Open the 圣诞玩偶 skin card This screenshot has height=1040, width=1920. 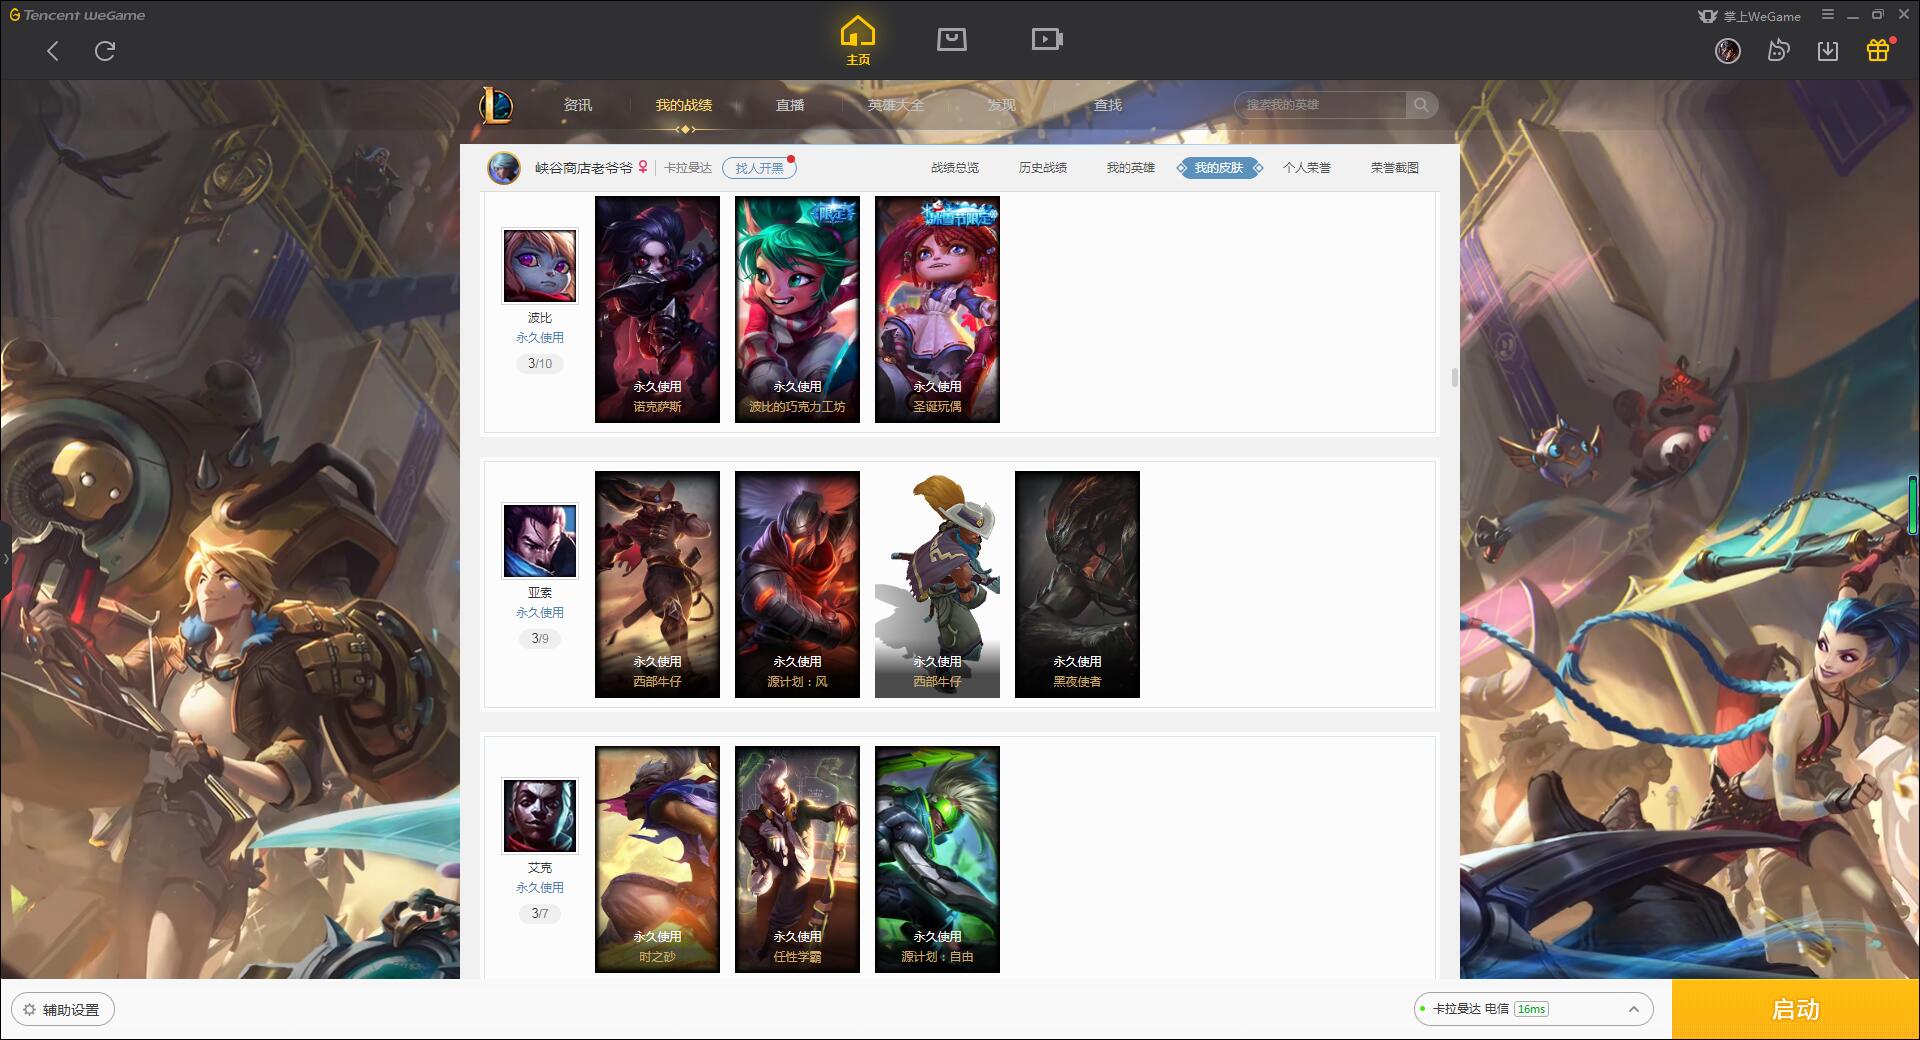point(937,309)
